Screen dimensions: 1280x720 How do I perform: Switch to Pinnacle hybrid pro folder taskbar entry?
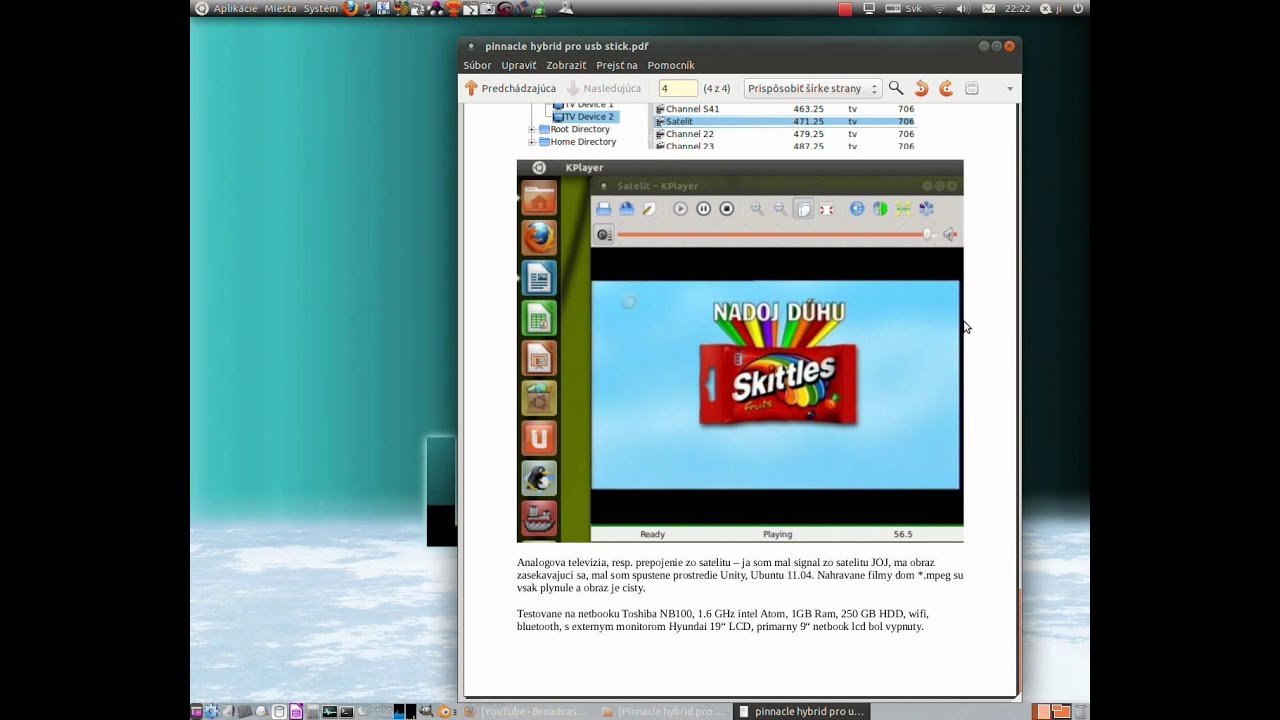pos(665,712)
